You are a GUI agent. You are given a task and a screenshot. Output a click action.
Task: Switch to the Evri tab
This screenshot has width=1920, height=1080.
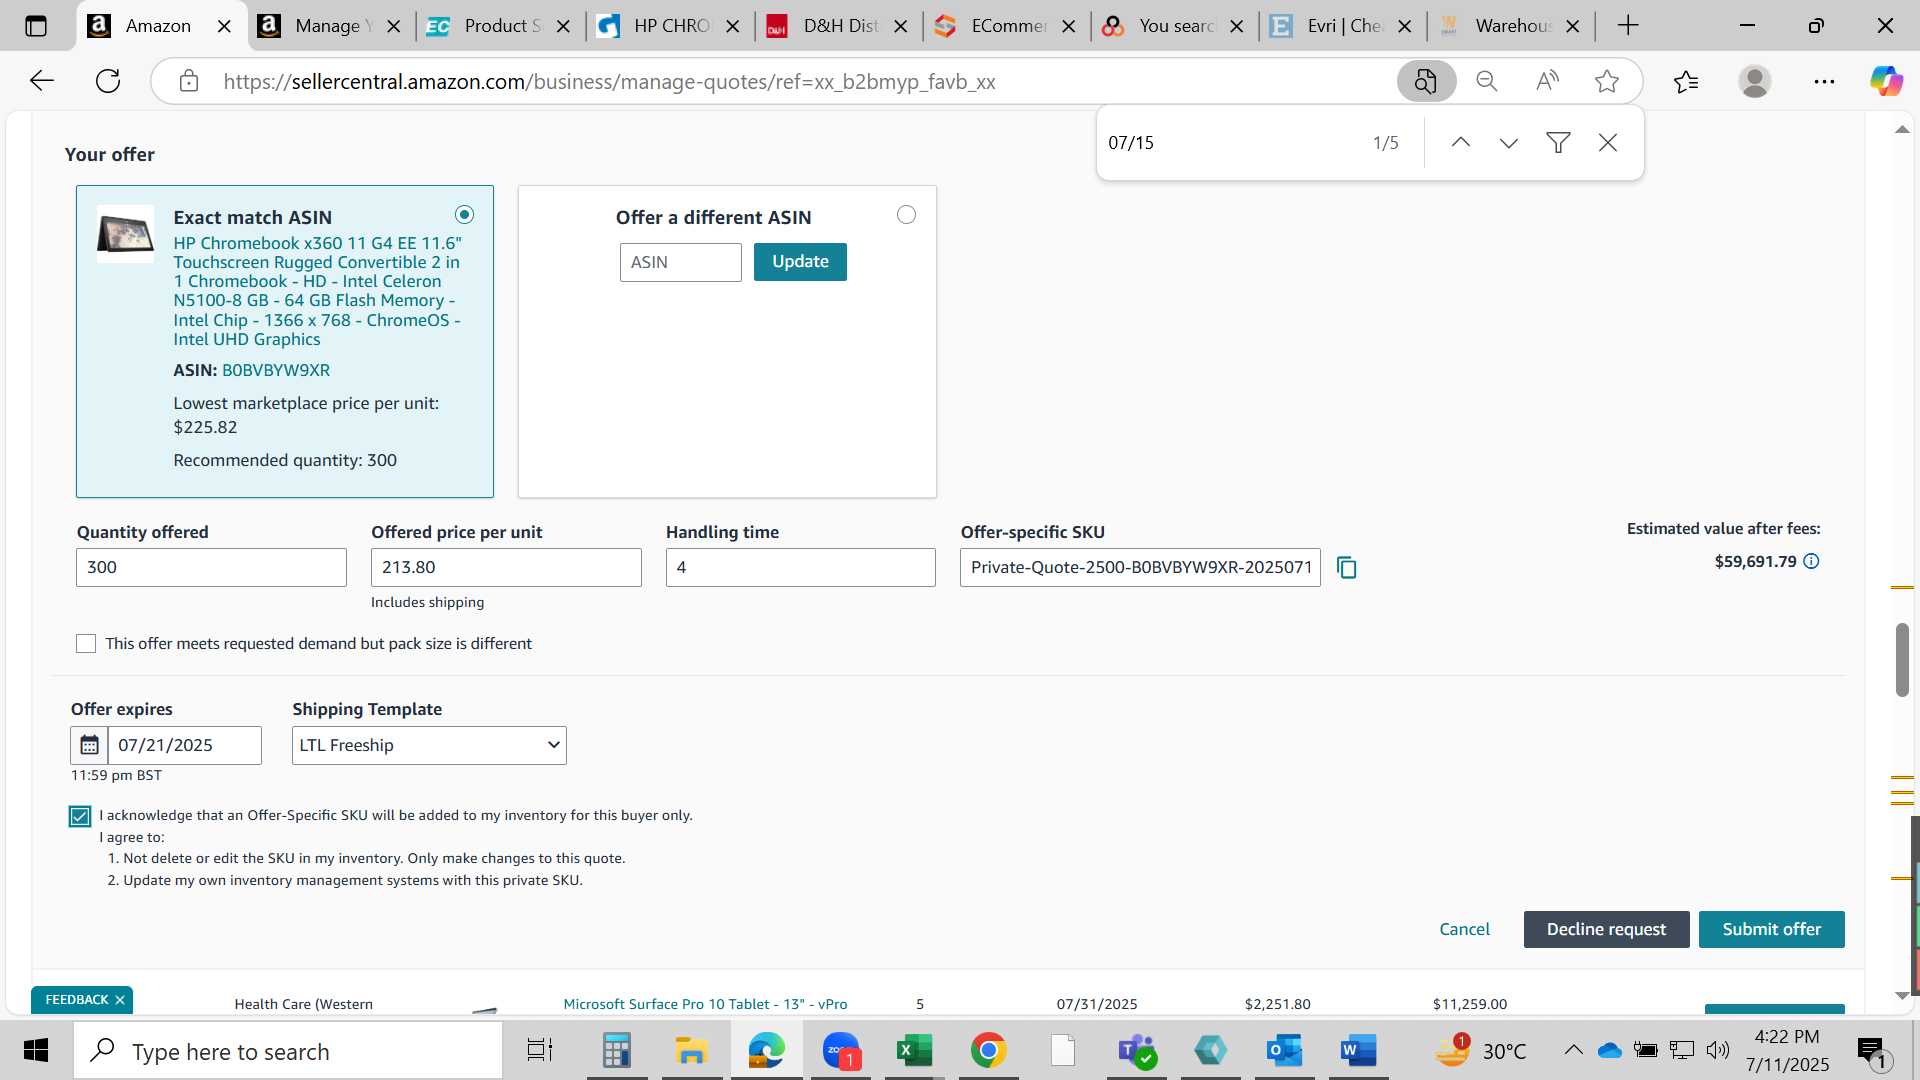(x=1340, y=26)
